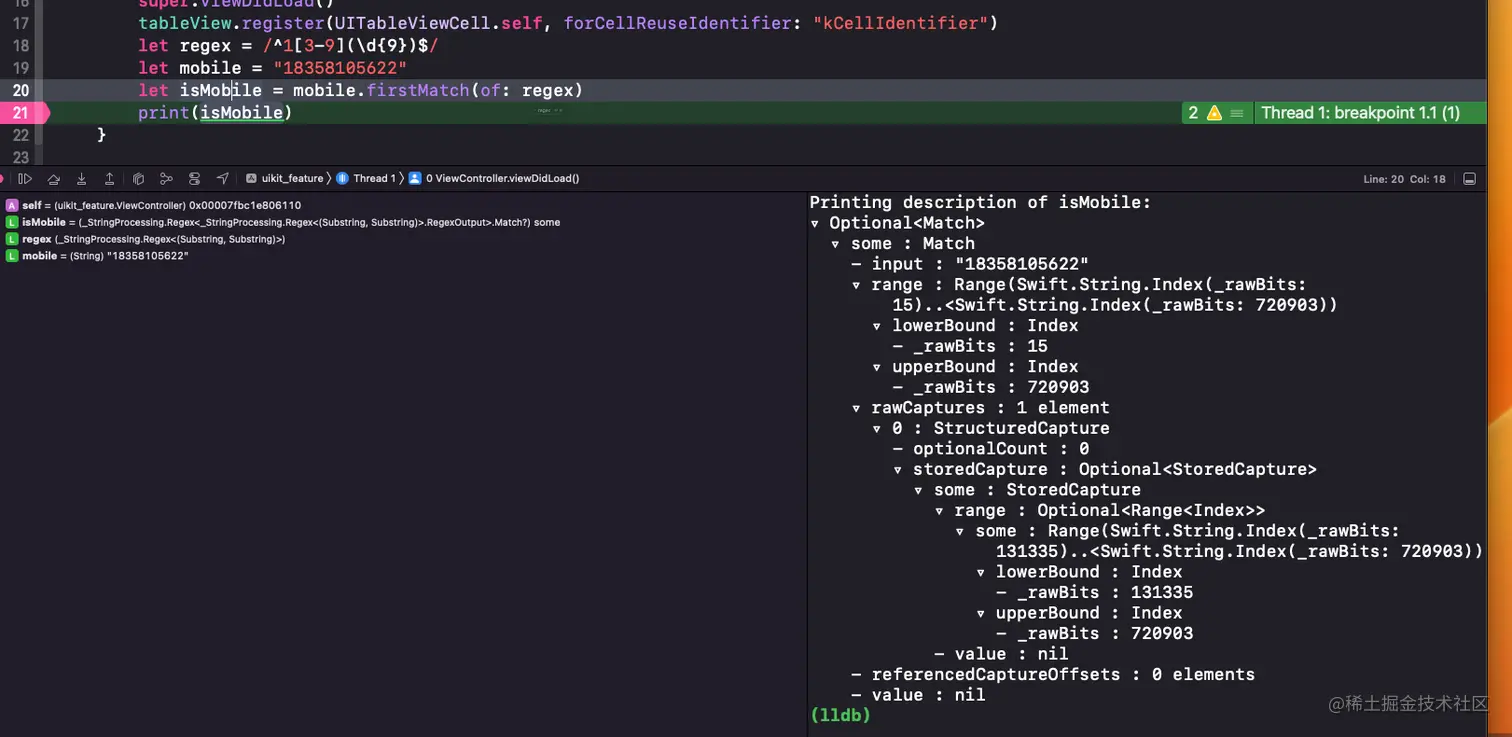Click the Thread 1: breakpoint 1.1 annotation
1512x737 pixels.
pyautogui.click(x=1360, y=113)
